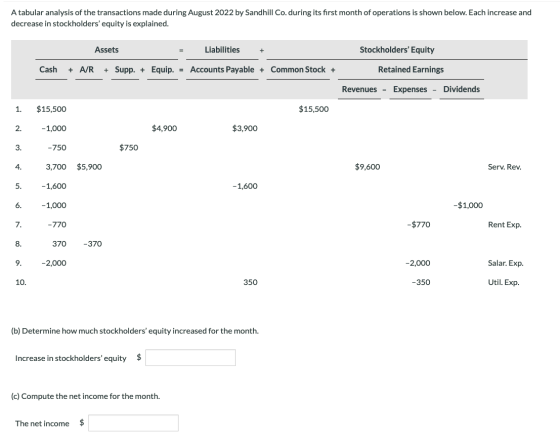Viewport: 560px width, 444px height.
Task: Select the $15,500 Common Stock value
Action: pyautogui.click(x=314, y=109)
